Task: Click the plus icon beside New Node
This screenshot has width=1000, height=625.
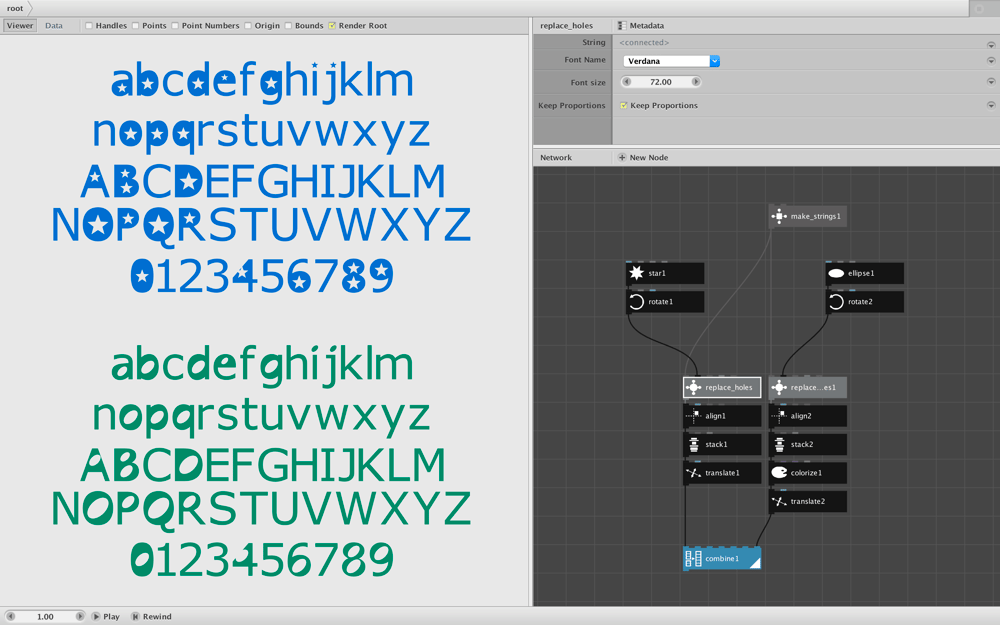Action: pyautogui.click(x=622, y=158)
